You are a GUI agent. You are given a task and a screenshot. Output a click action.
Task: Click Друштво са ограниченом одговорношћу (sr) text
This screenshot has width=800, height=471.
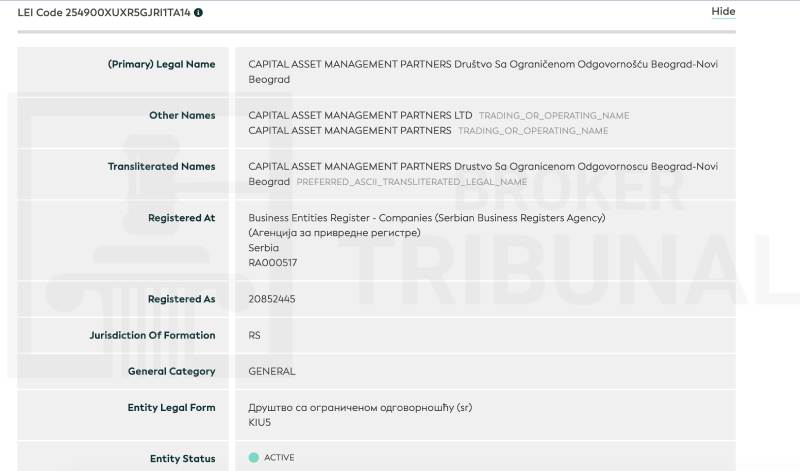pyautogui.click(x=360, y=408)
